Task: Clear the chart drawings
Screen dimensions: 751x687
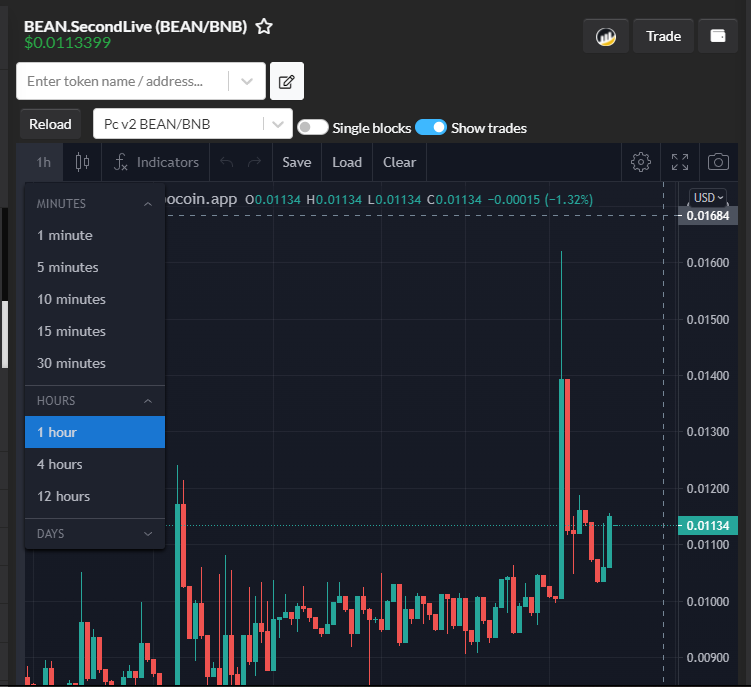Action: (399, 162)
